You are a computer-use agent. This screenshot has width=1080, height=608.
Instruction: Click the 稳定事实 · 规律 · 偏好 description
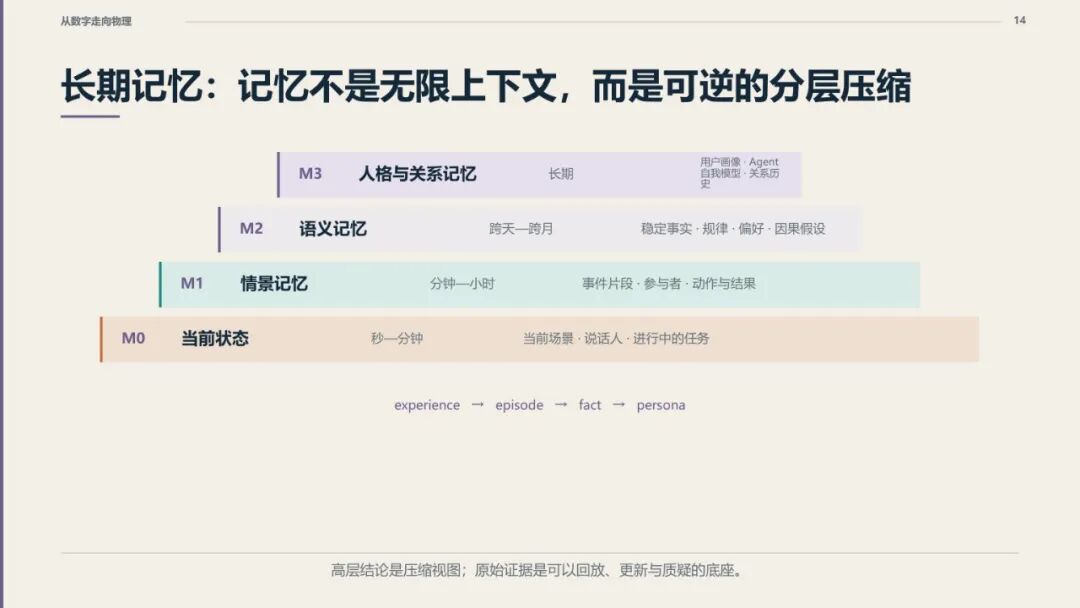click(x=733, y=229)
